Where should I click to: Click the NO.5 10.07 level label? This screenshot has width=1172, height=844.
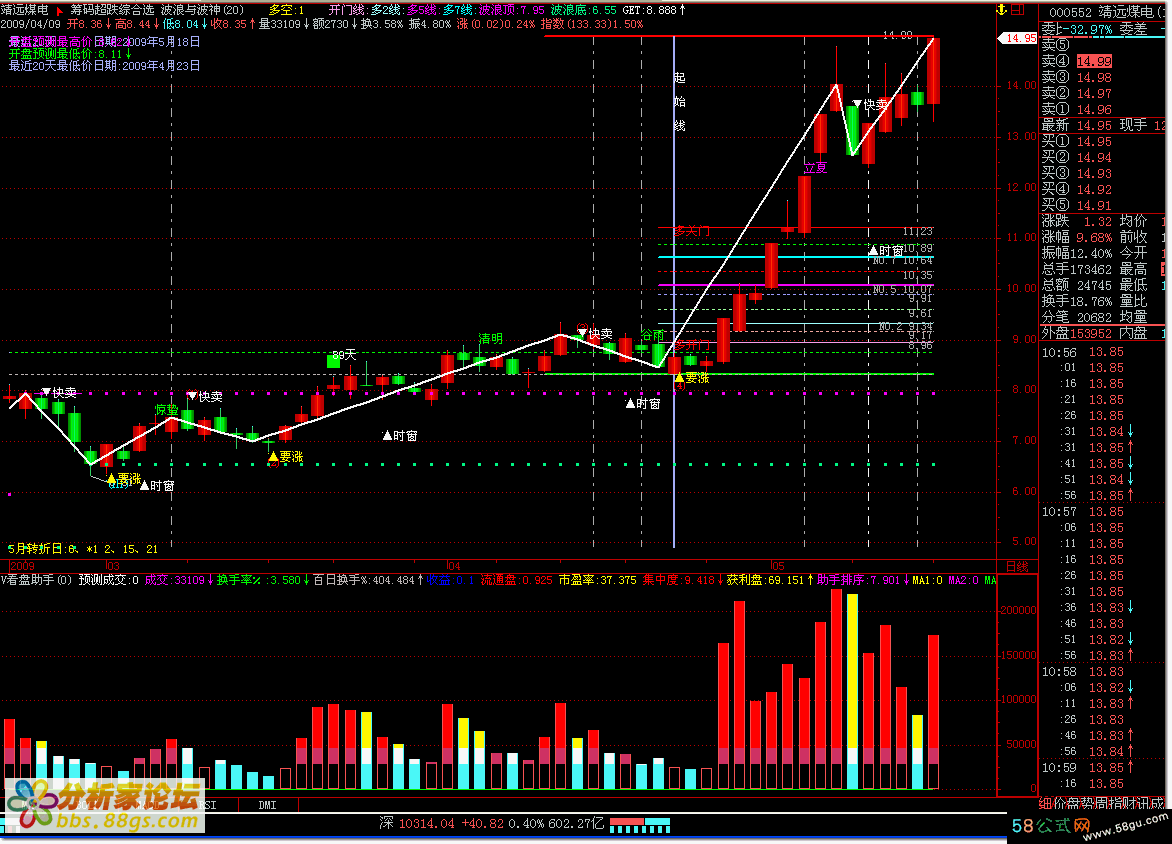[x=902, y=289]
